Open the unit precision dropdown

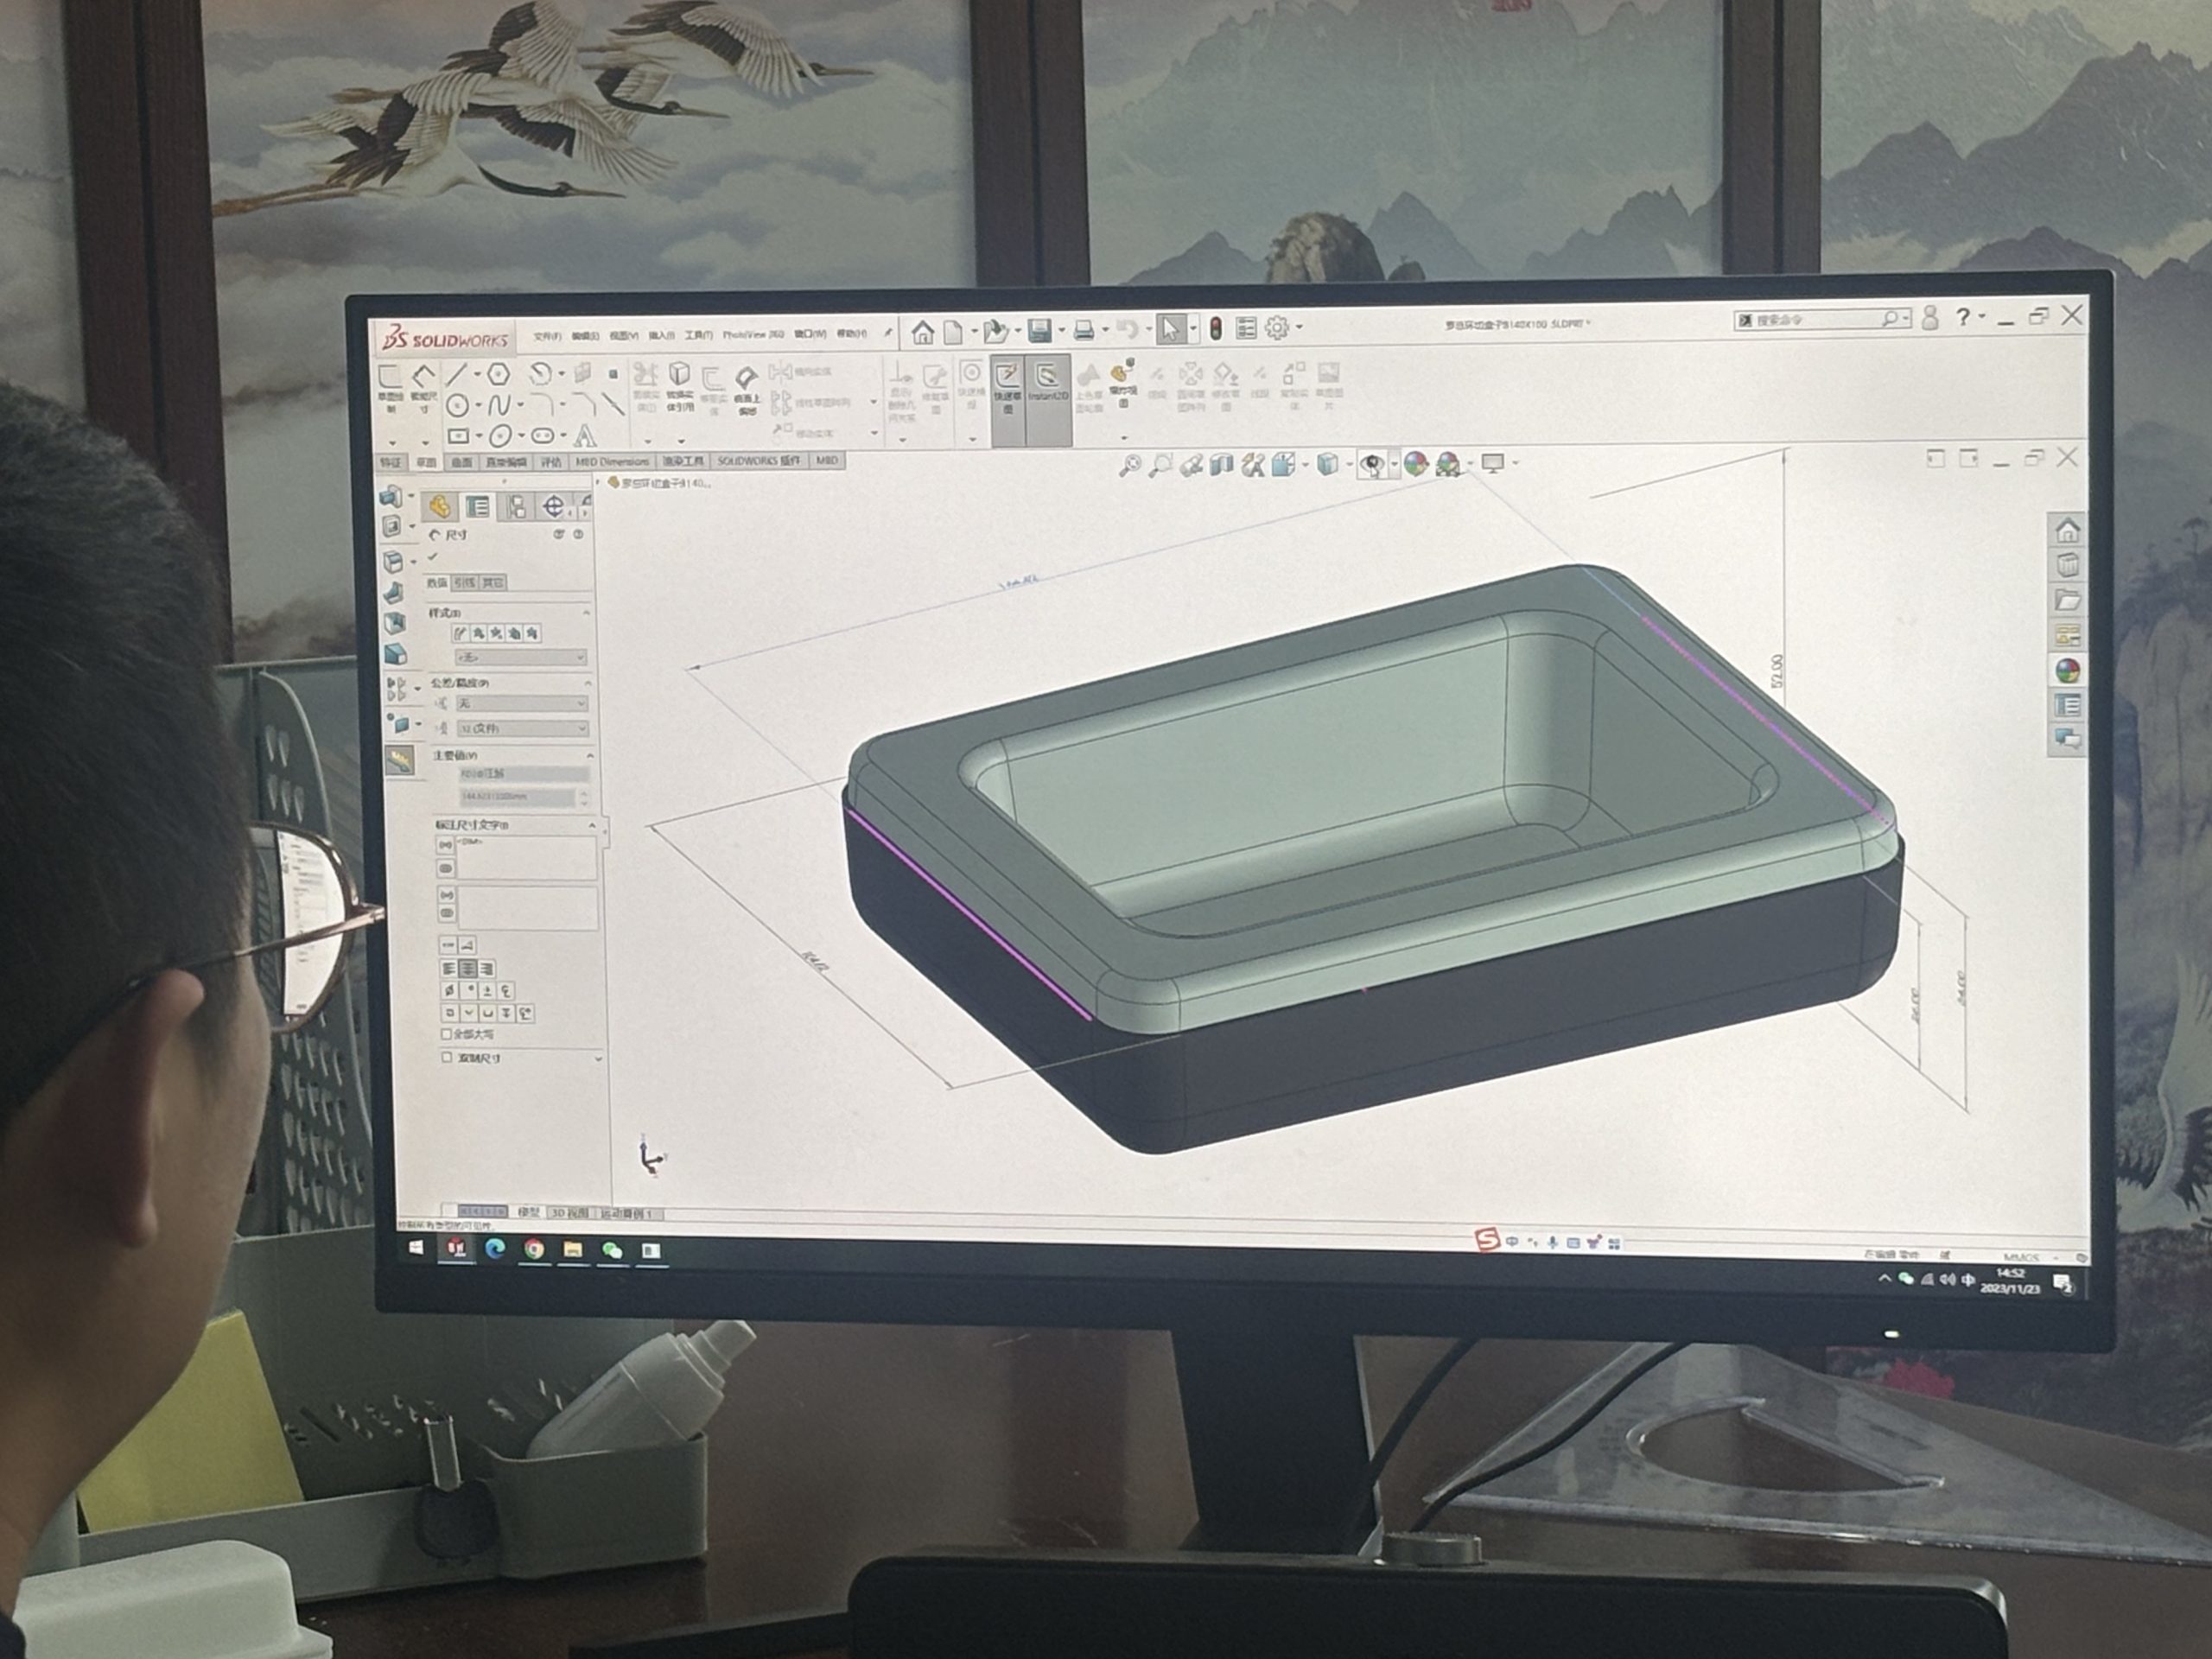[x=523, y=729]
